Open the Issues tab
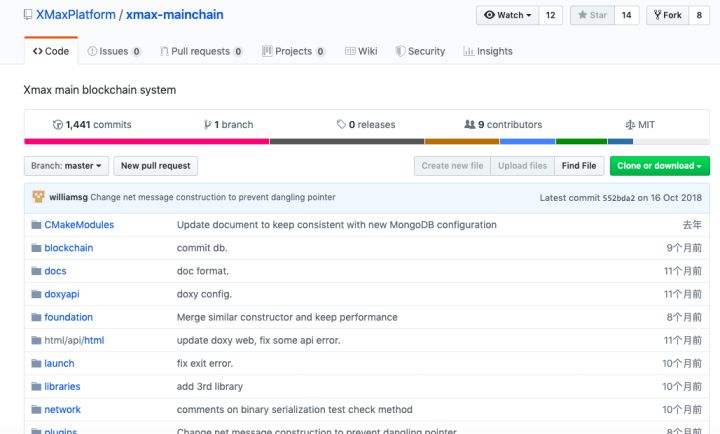This screenshot has width=720, height=434. [114, 51]
